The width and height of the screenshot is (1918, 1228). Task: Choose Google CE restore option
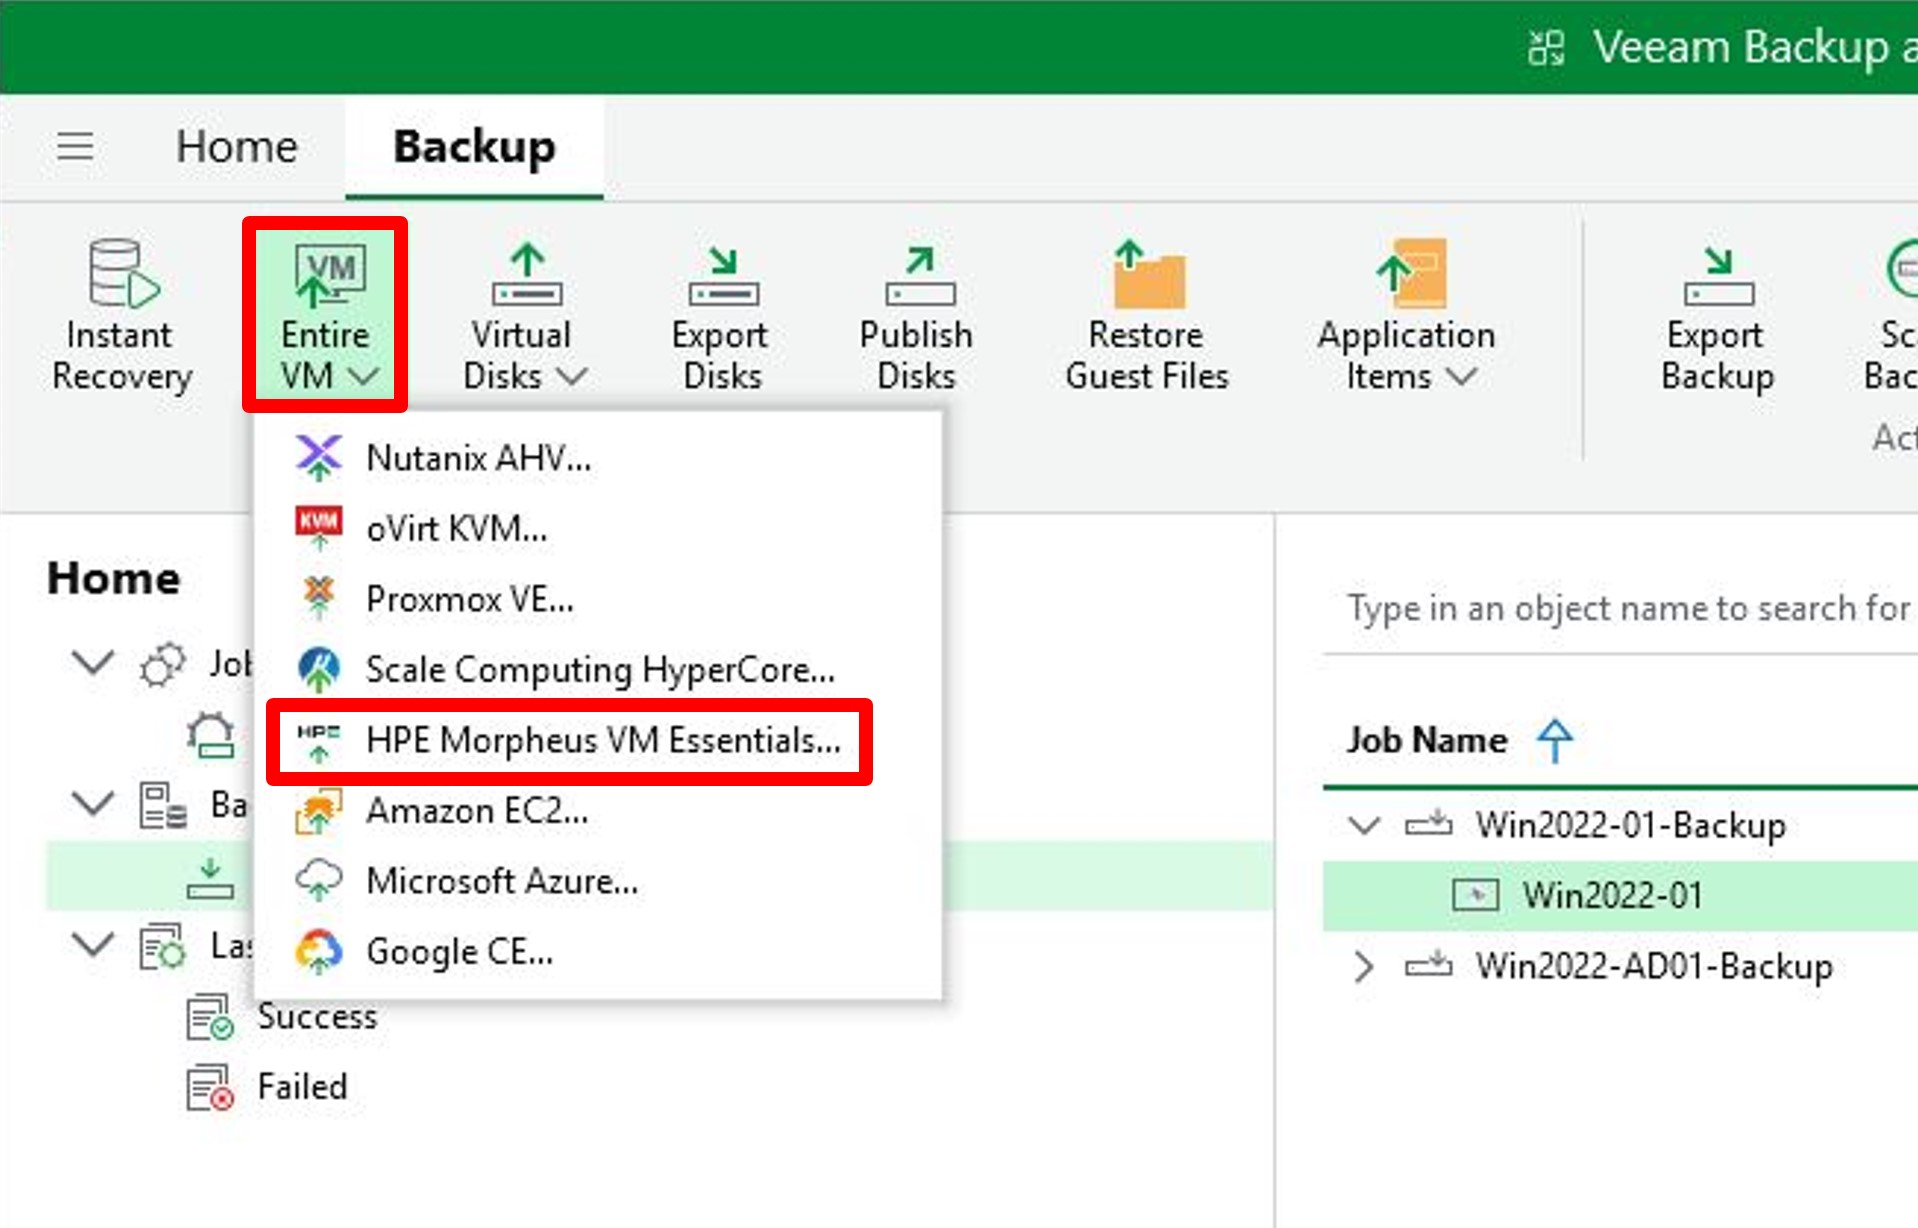pyautogui.click(x=598, y=951)
